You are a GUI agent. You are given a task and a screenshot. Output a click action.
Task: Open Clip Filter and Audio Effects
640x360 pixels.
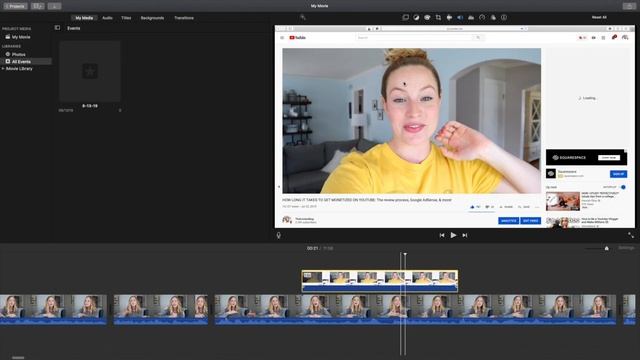pos(493,18)
